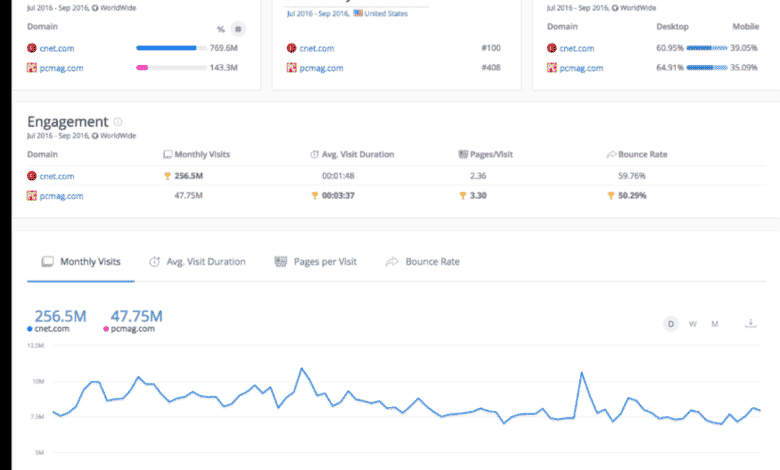Set chart granularity to monthly (M)
Image resolution: width=780 pixels, height=470 pixels.
(714, 324)
